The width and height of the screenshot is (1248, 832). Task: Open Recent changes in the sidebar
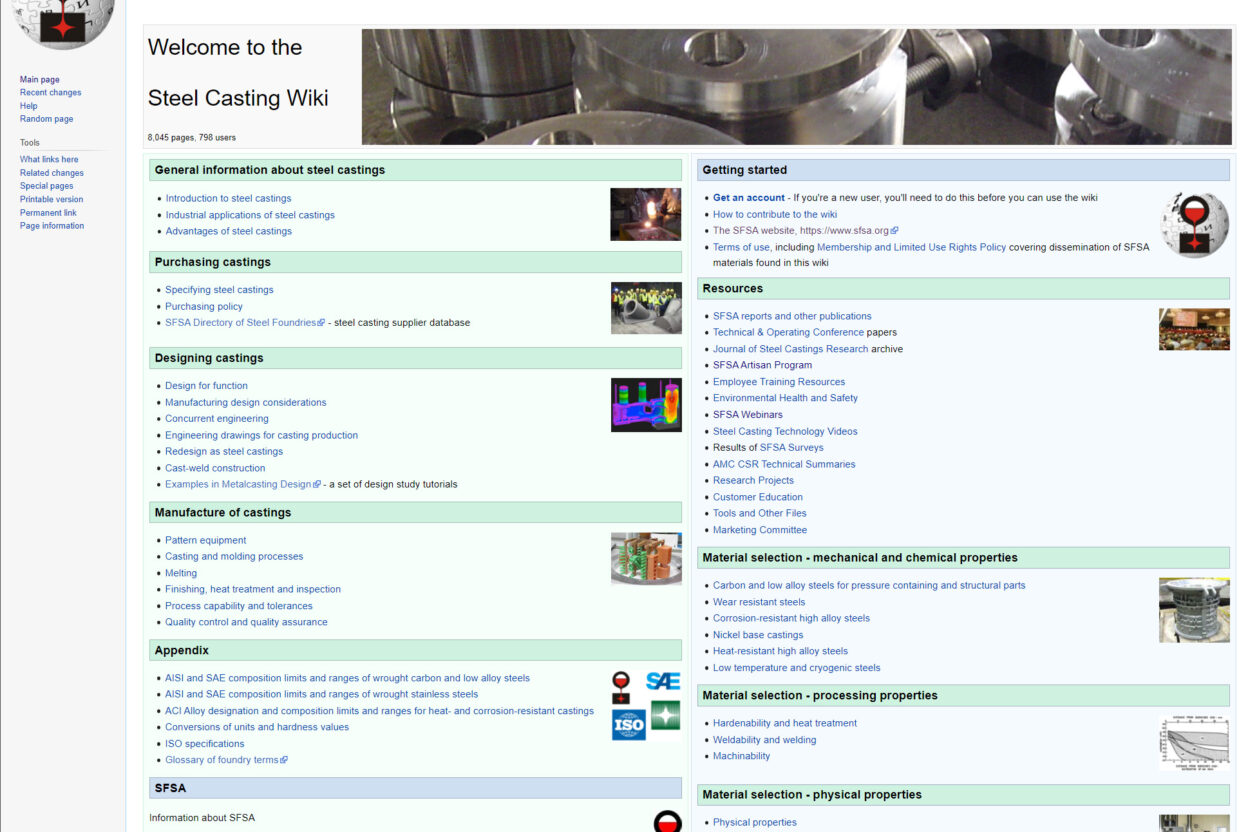click(x=50, y=93)
